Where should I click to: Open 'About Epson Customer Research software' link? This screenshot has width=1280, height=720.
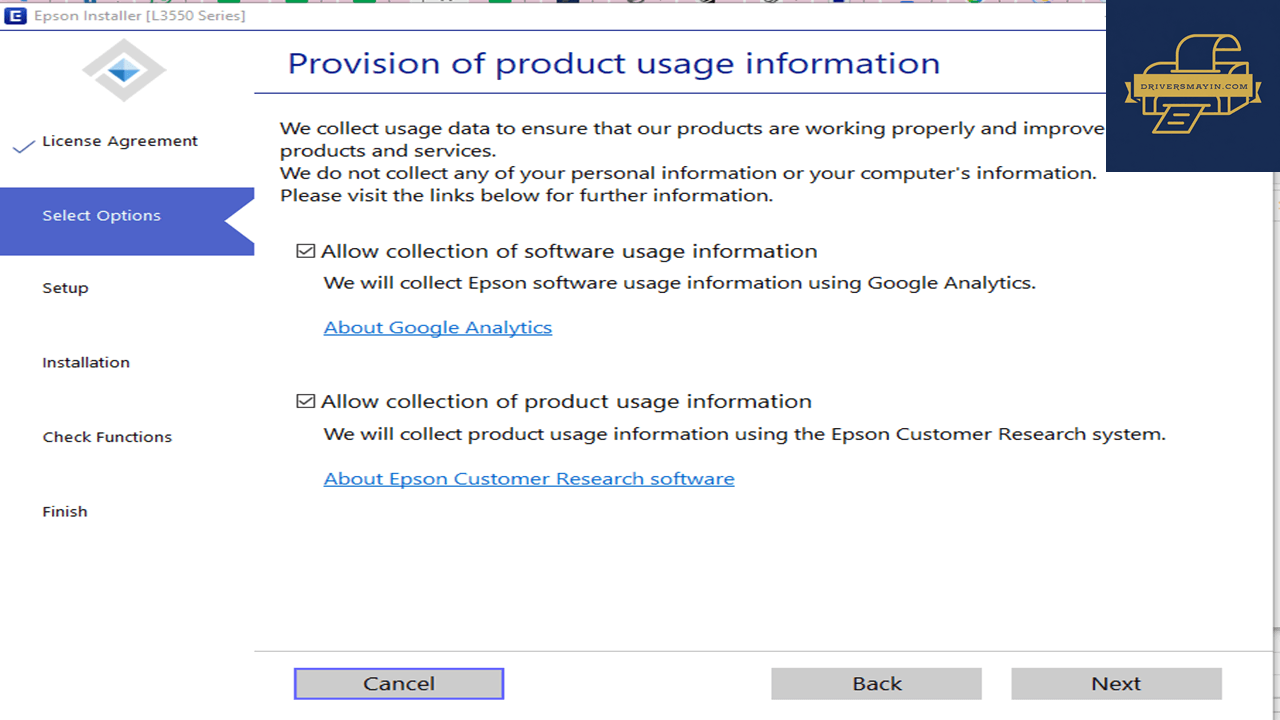pos(529,479)
